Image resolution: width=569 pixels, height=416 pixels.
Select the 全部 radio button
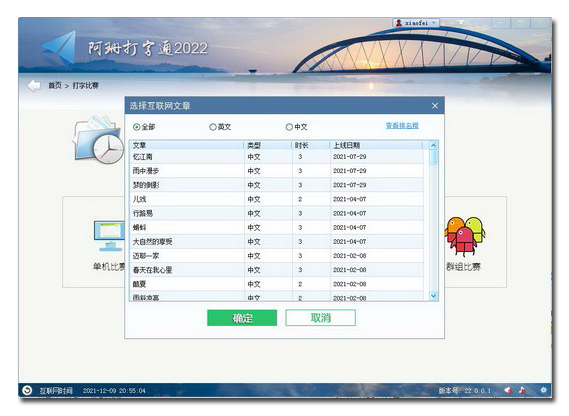tap(136, 127)
